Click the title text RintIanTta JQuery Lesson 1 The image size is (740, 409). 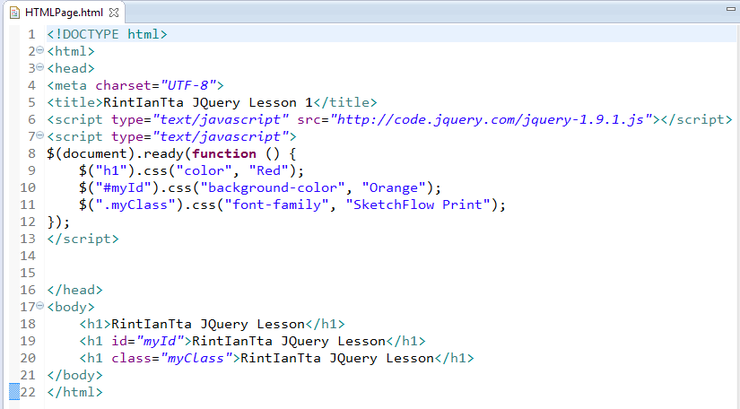(208, 103)
